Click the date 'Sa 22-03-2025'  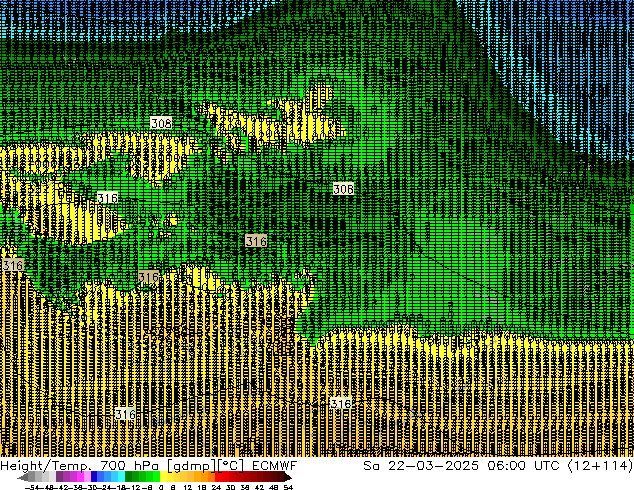click(x=421, y=466)
